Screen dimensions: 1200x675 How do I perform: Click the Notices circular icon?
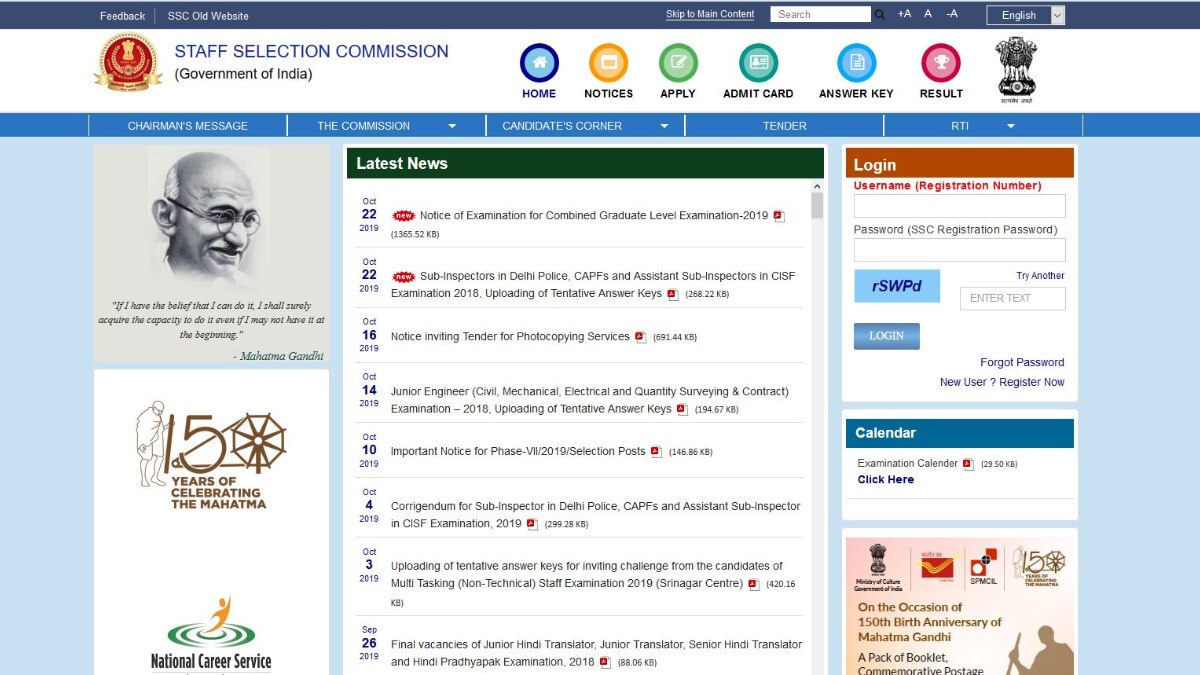coord(608,63)
